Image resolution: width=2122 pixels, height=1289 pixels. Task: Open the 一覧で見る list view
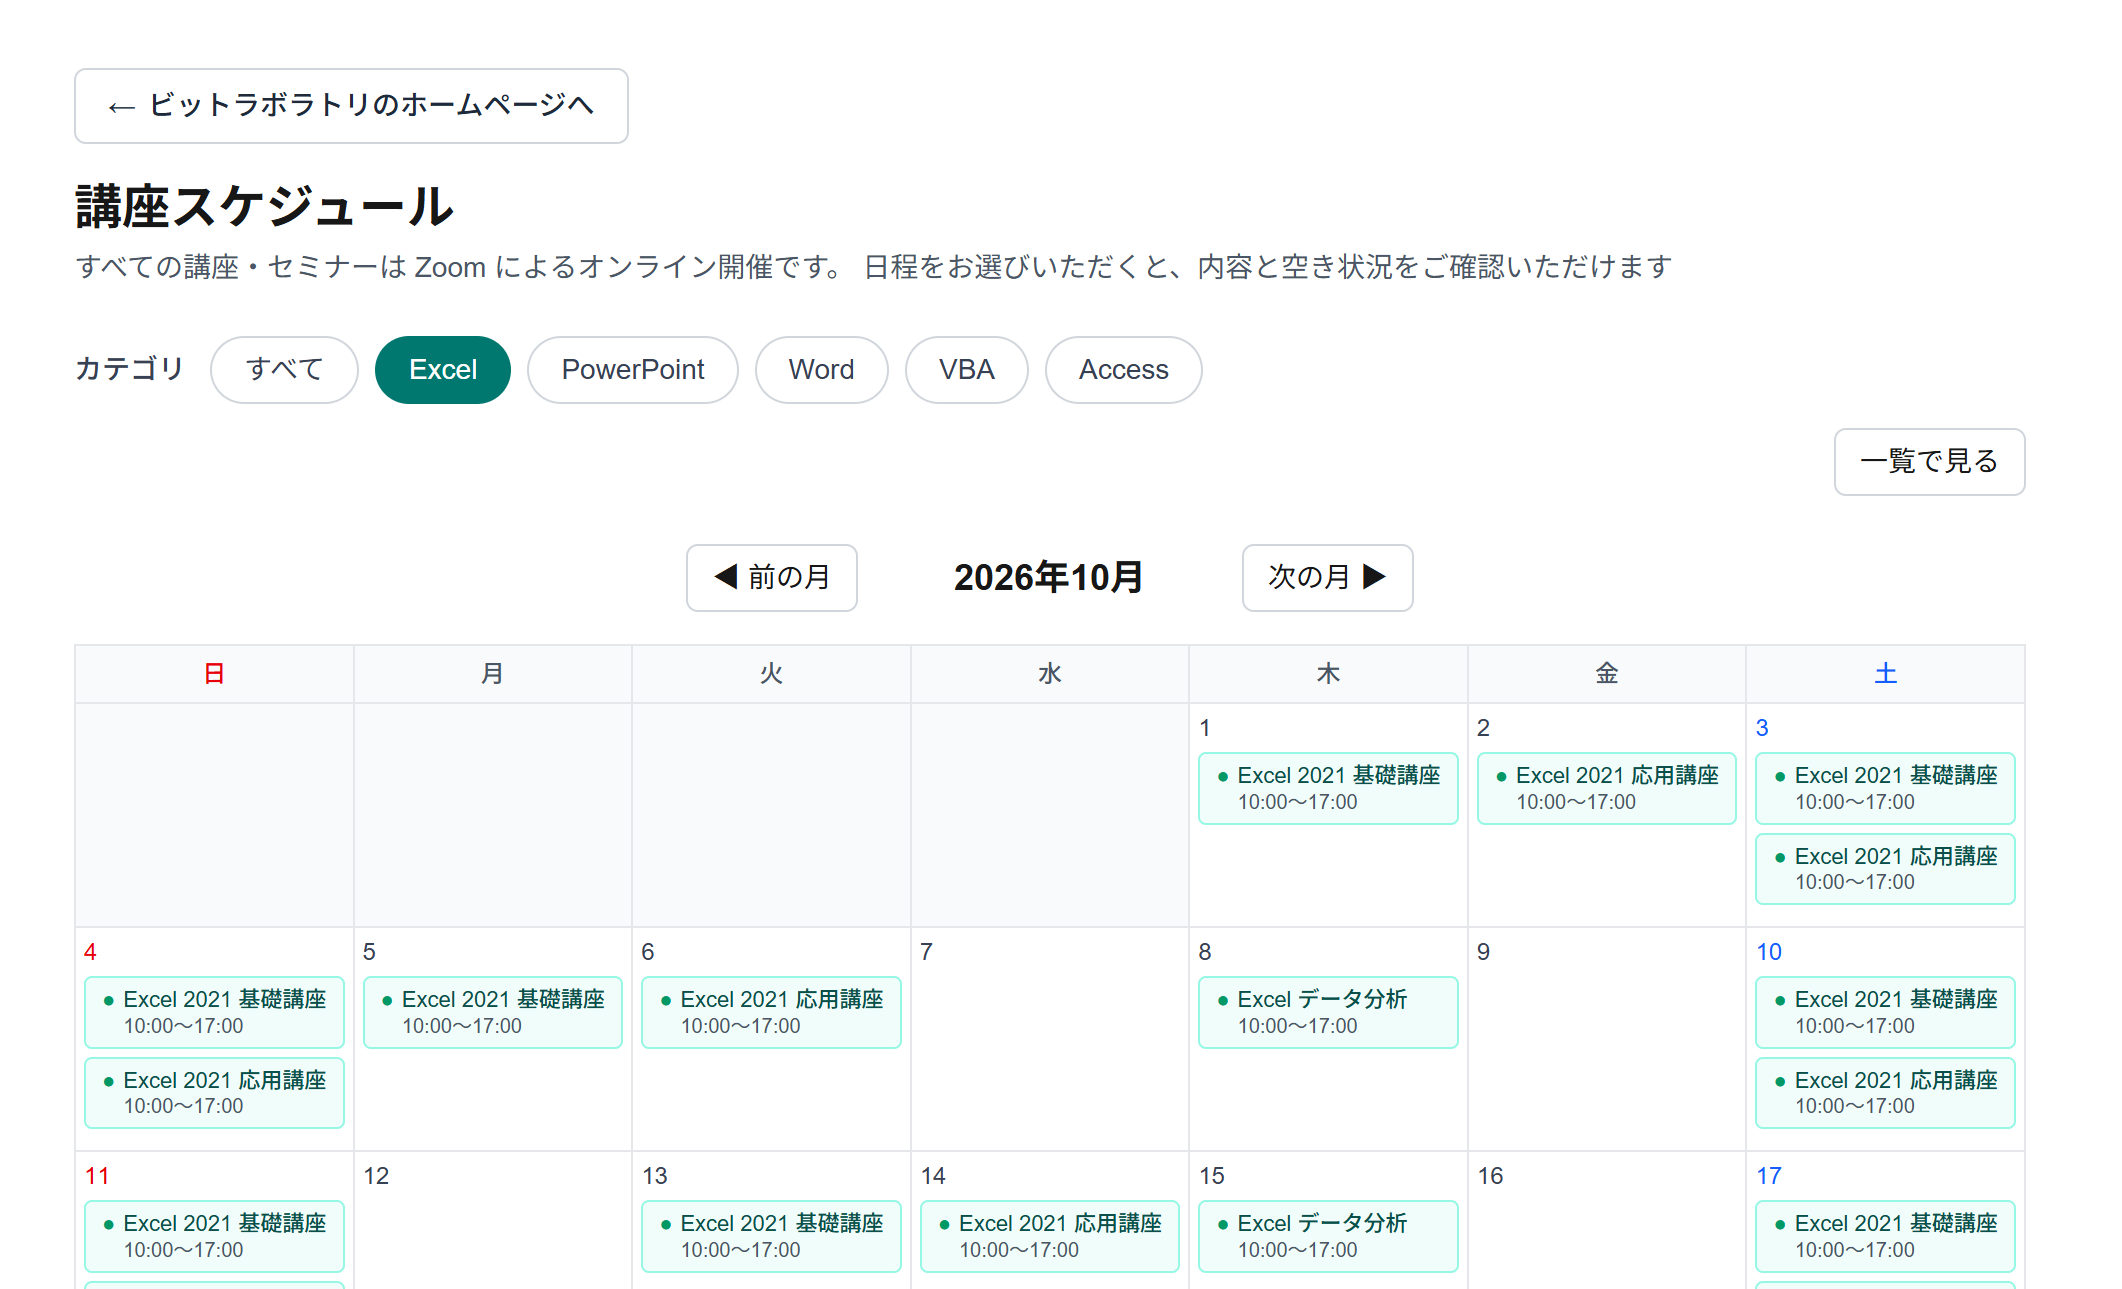(1929, 462)
